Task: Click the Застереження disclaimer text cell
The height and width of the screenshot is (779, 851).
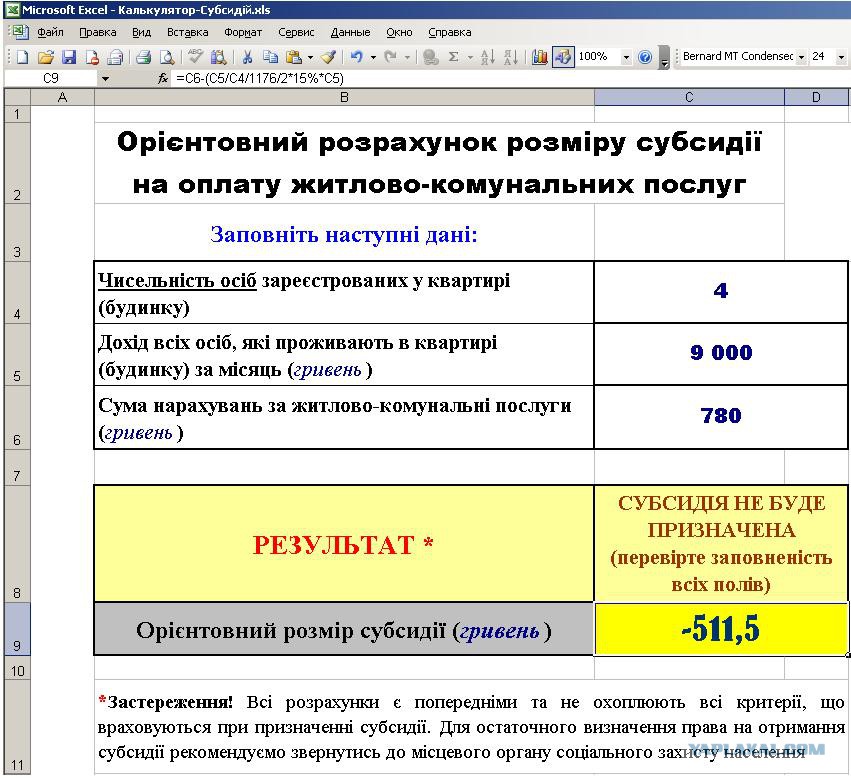Action: click(x=471, y=726)
